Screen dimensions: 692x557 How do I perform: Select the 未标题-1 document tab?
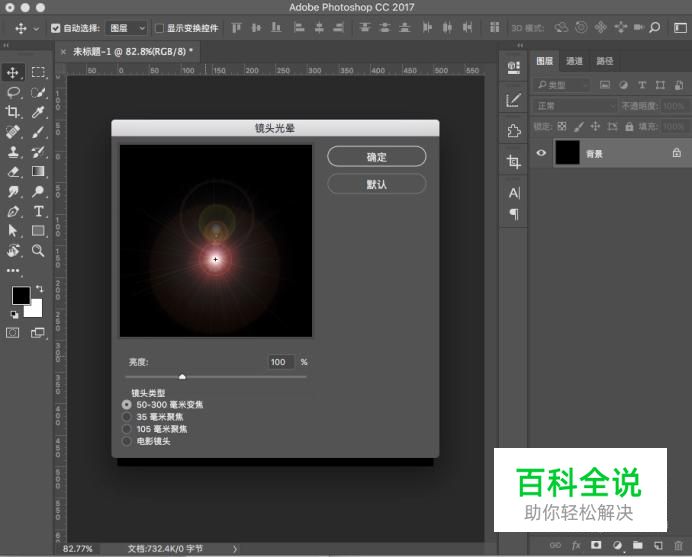click(x=132, y=52)
